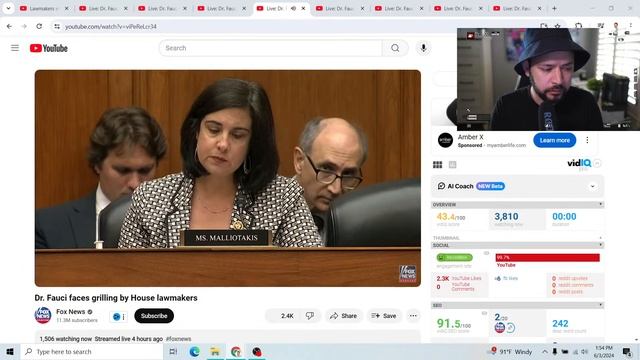Open Chrome from the taskbar
The image size is (640, 360).
[x=236, y=351]
